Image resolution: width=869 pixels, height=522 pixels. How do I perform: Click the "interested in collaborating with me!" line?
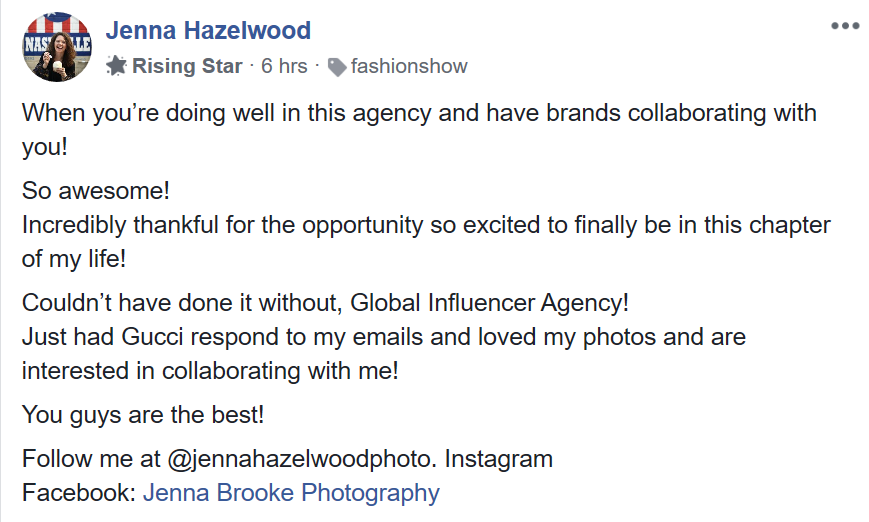point(210,370)
